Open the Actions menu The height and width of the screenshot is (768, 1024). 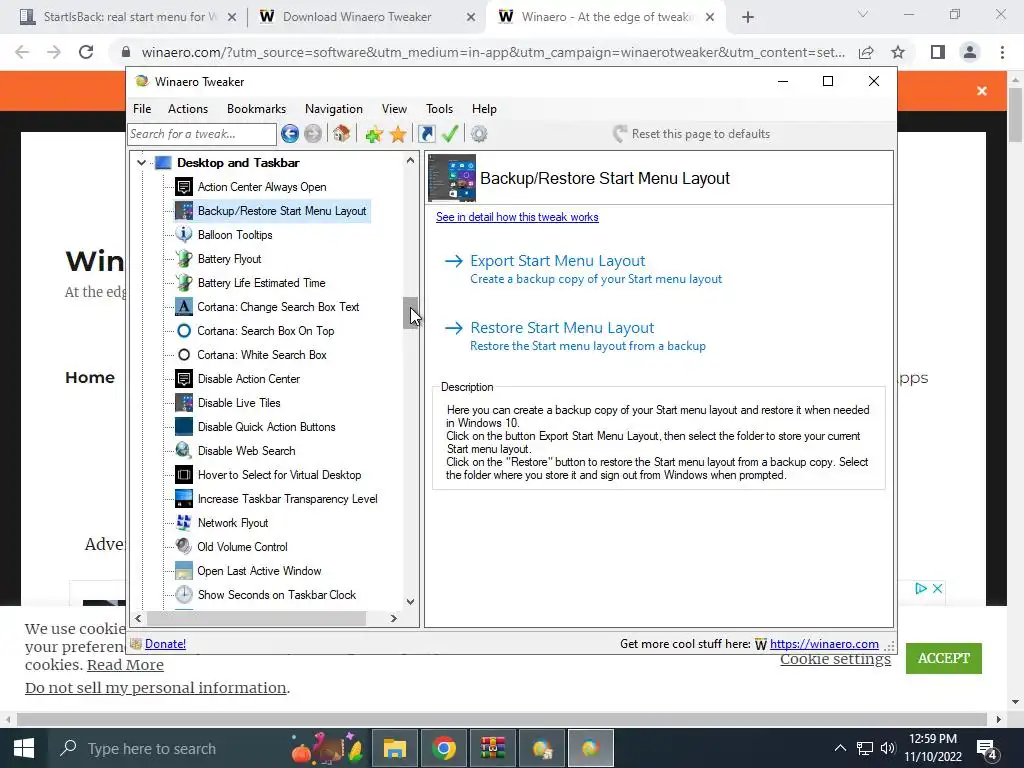coord(188,109)
